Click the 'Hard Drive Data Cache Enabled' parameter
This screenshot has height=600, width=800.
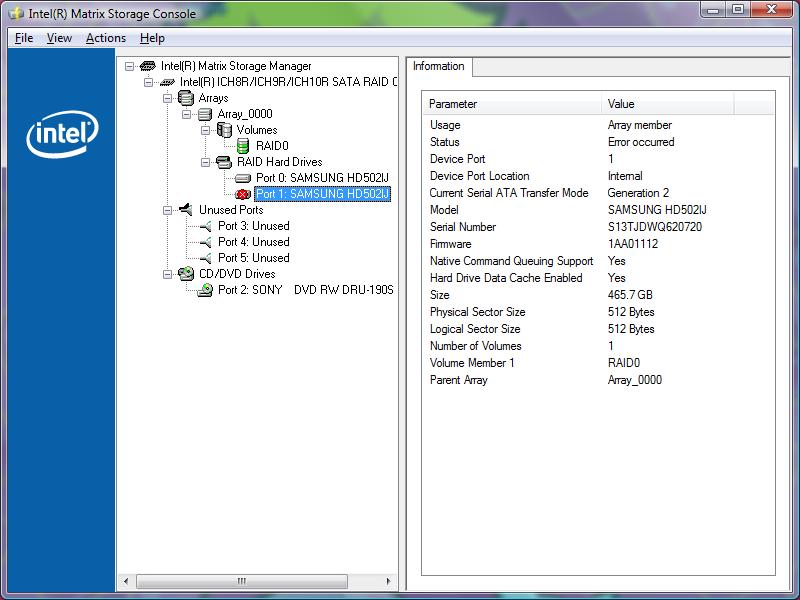(506, 278)
